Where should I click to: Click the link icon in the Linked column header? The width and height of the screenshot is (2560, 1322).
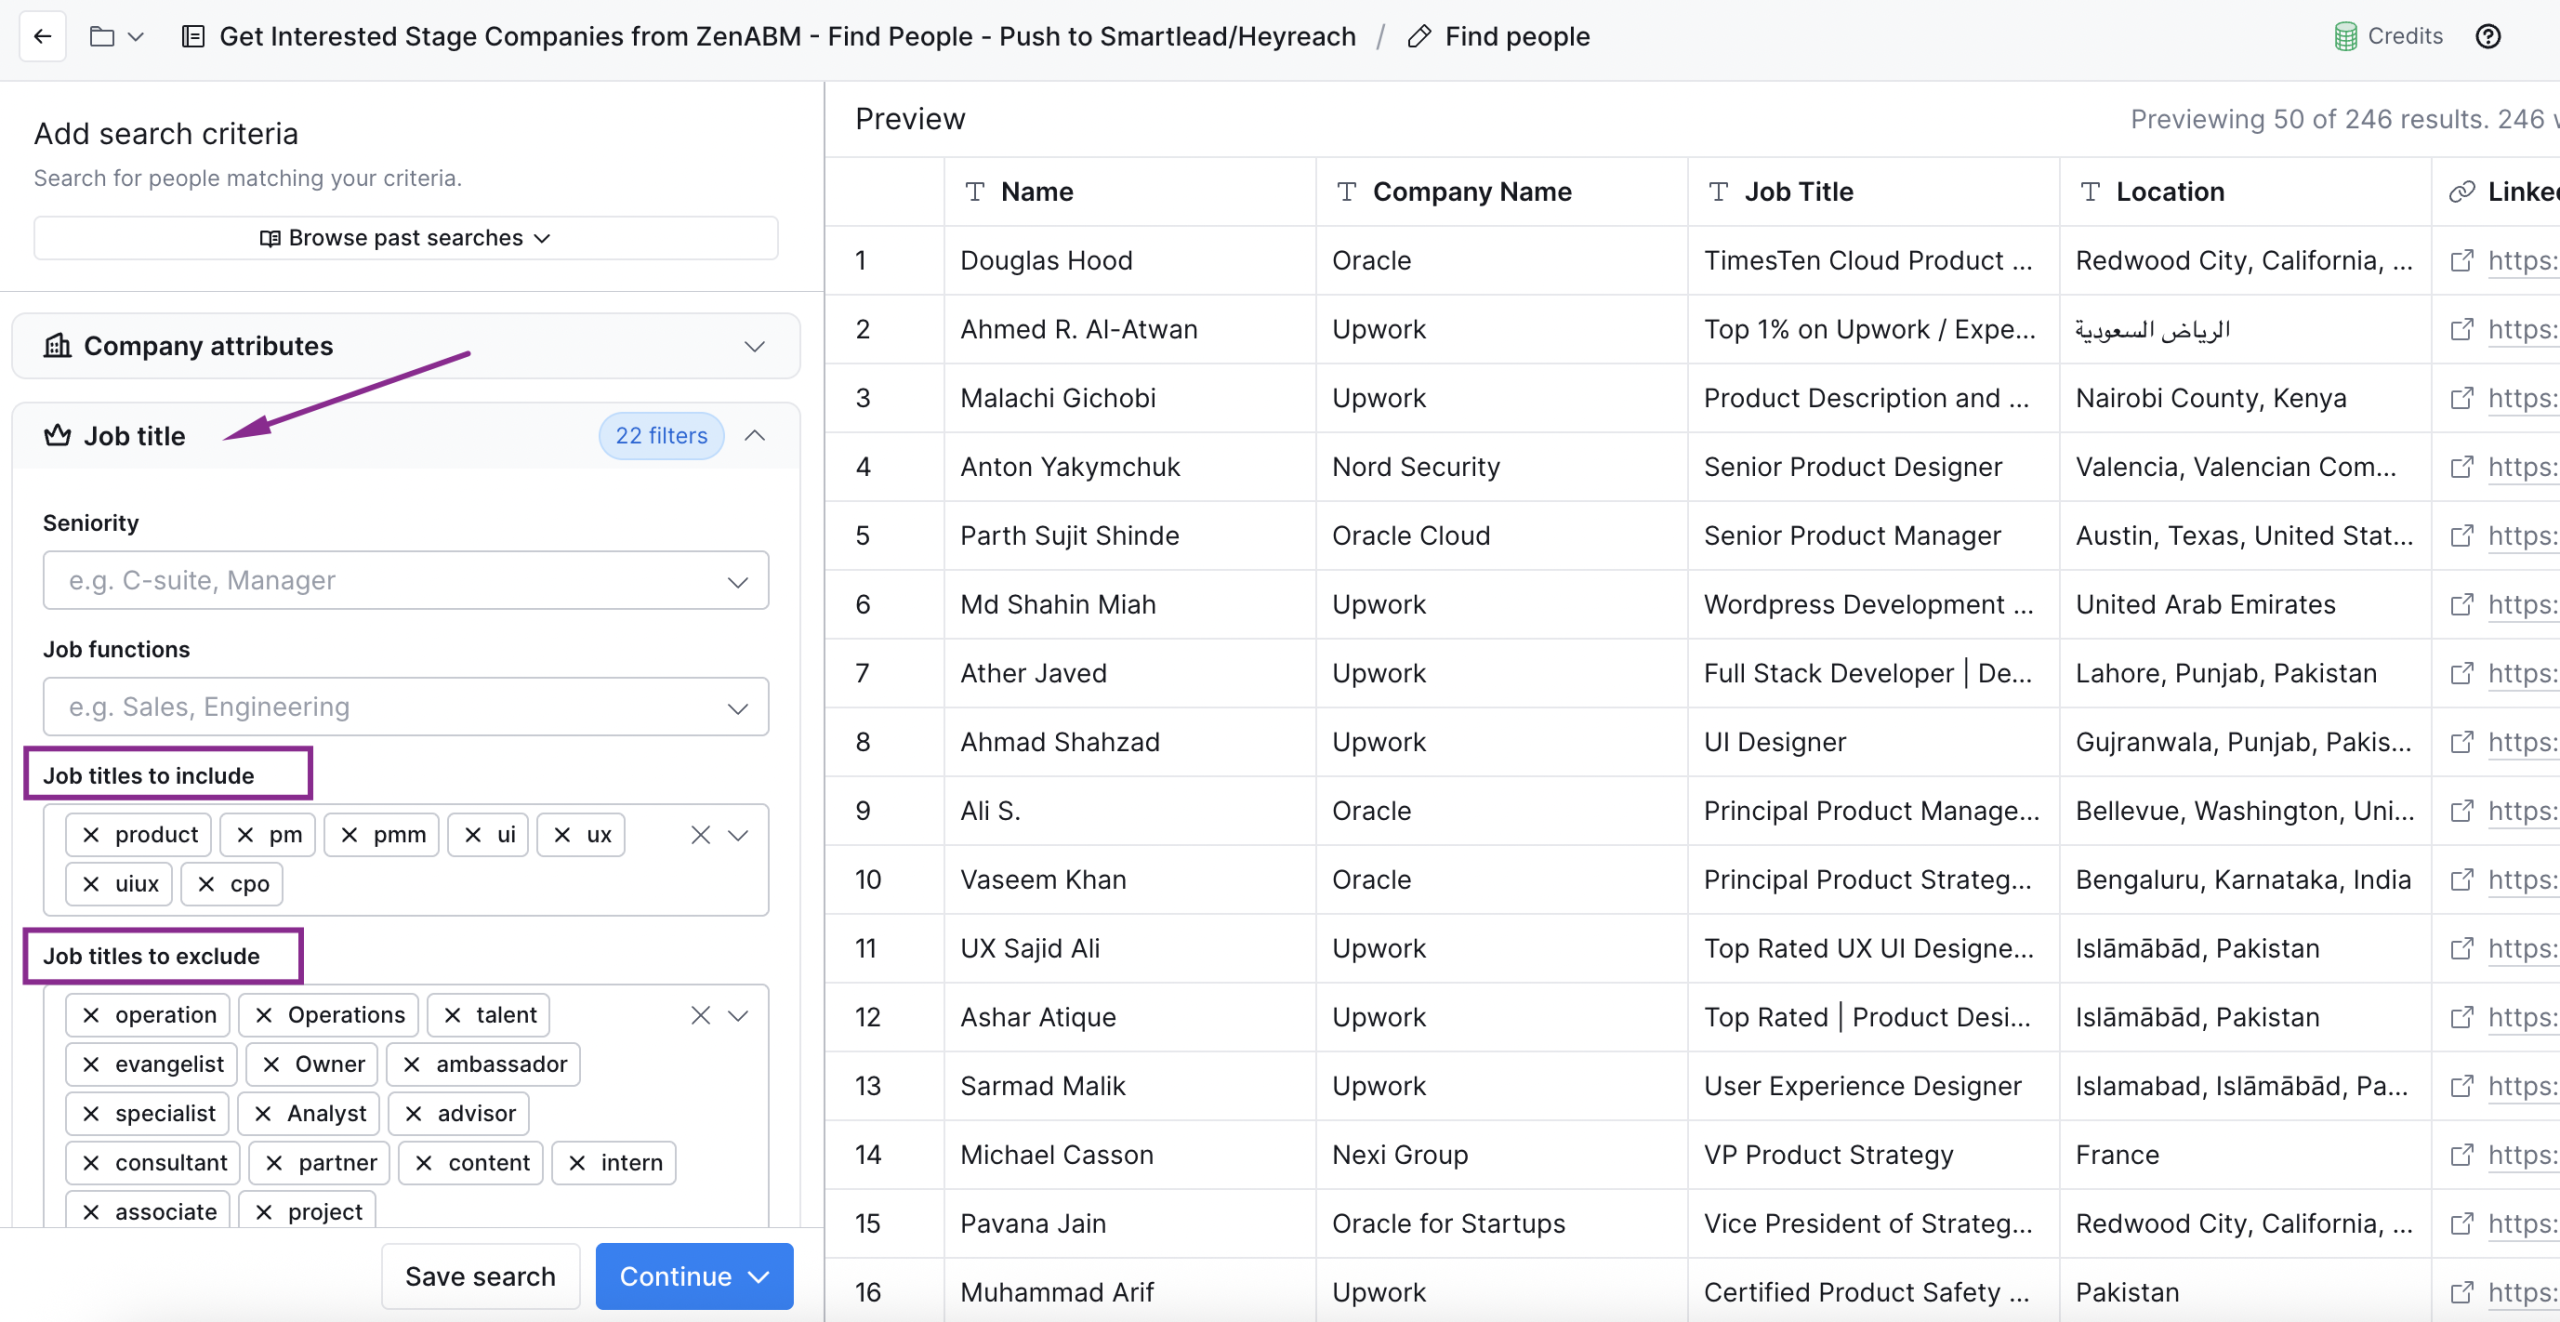[x=2461, y=191]
